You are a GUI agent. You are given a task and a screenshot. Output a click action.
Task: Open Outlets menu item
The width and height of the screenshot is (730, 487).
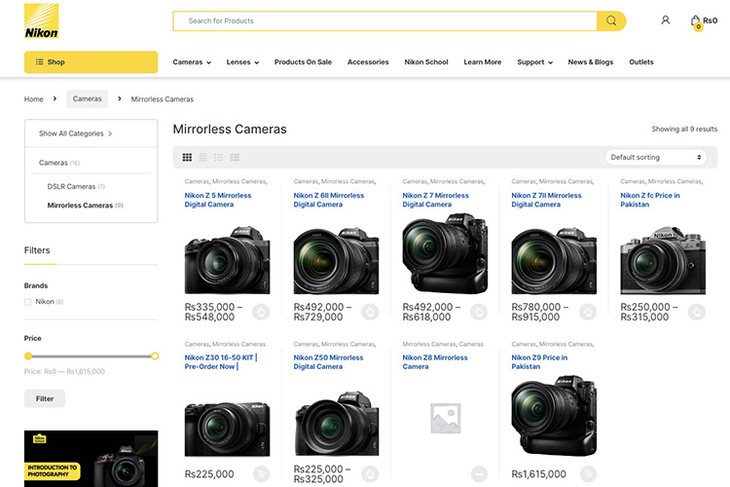[x=641, y=62]
